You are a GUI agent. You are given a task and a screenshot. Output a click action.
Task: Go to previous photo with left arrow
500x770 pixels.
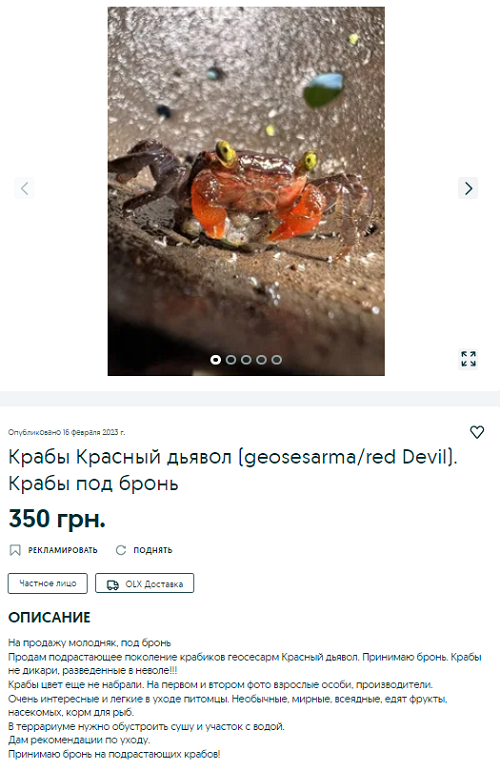click(25, 188)
